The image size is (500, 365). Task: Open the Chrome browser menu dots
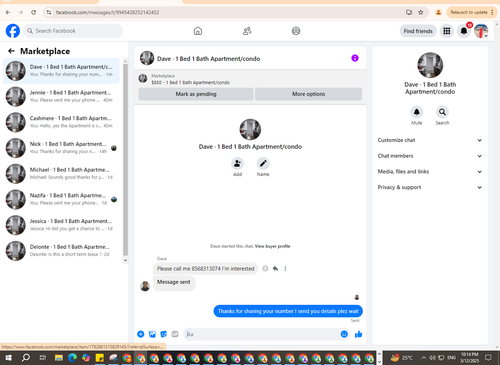[x=492, y=12]
